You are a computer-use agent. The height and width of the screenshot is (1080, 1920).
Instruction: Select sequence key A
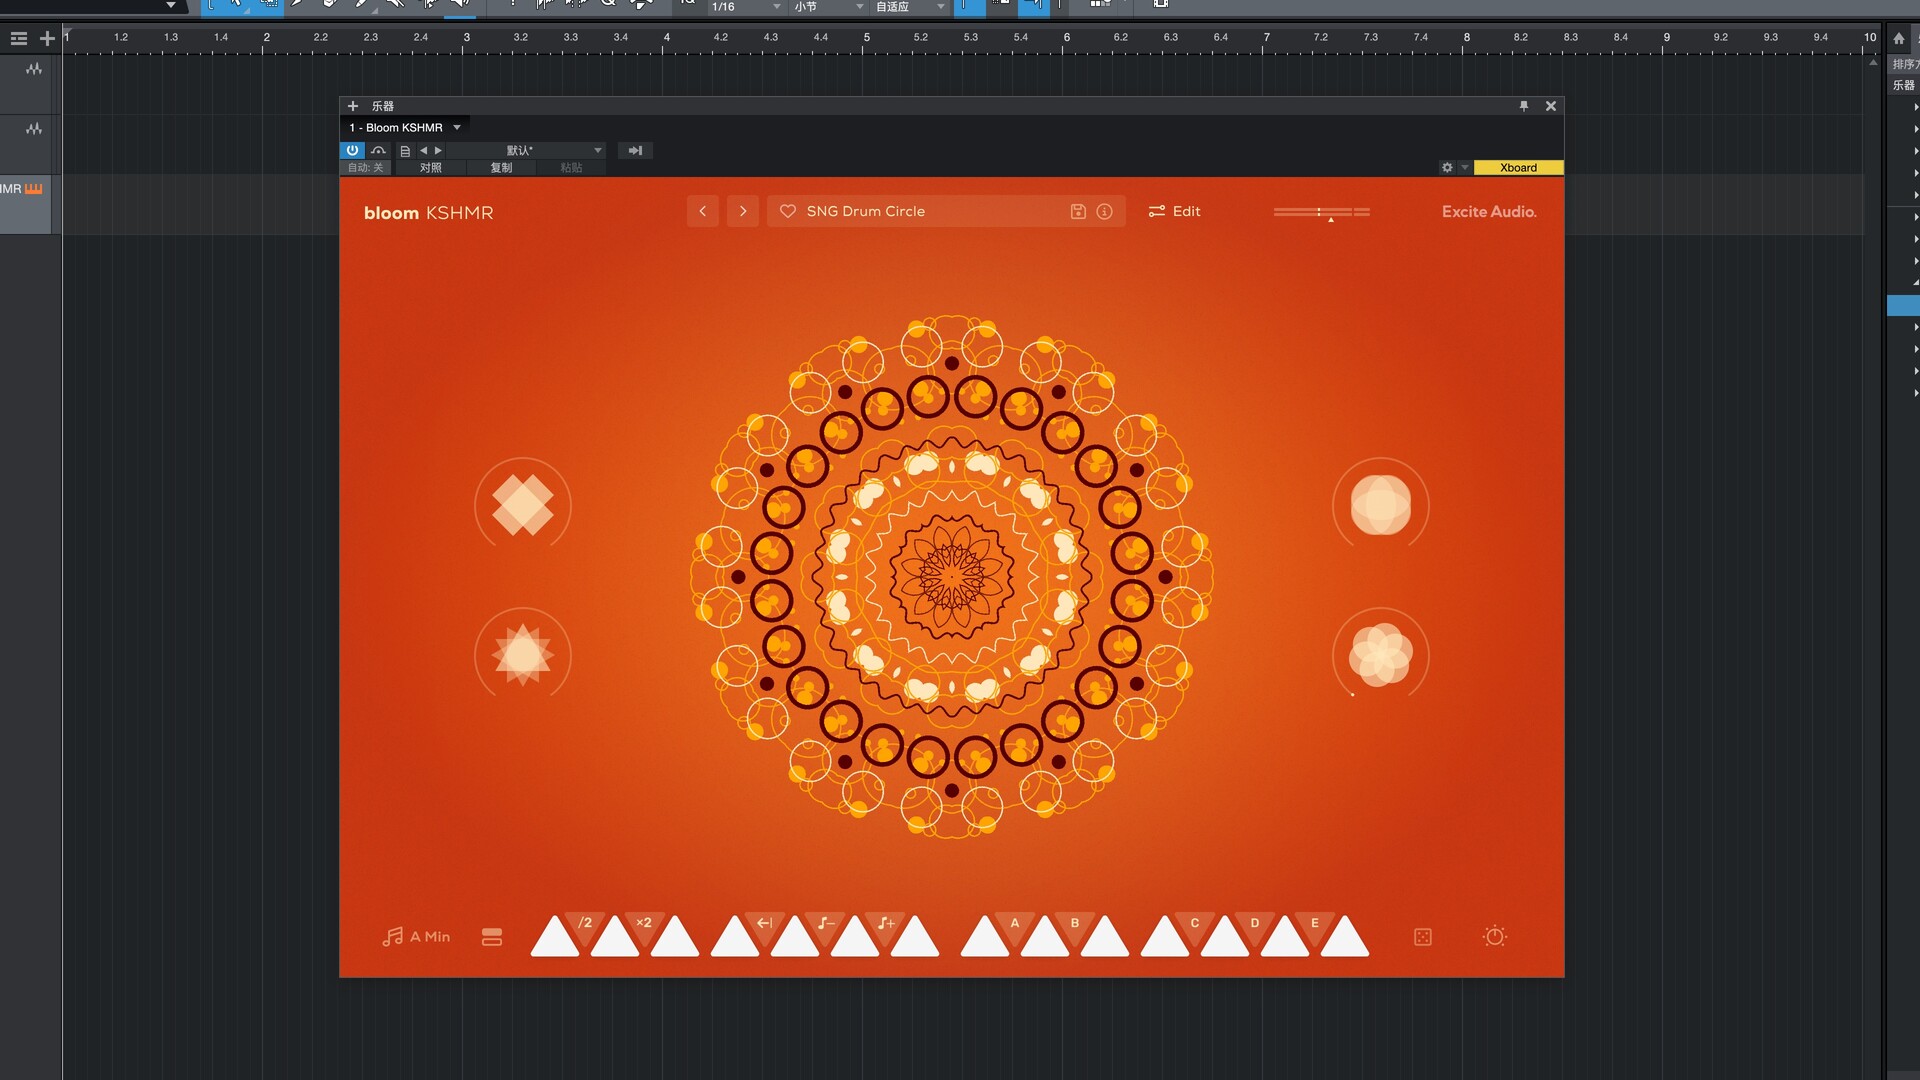click(1015, 924)
